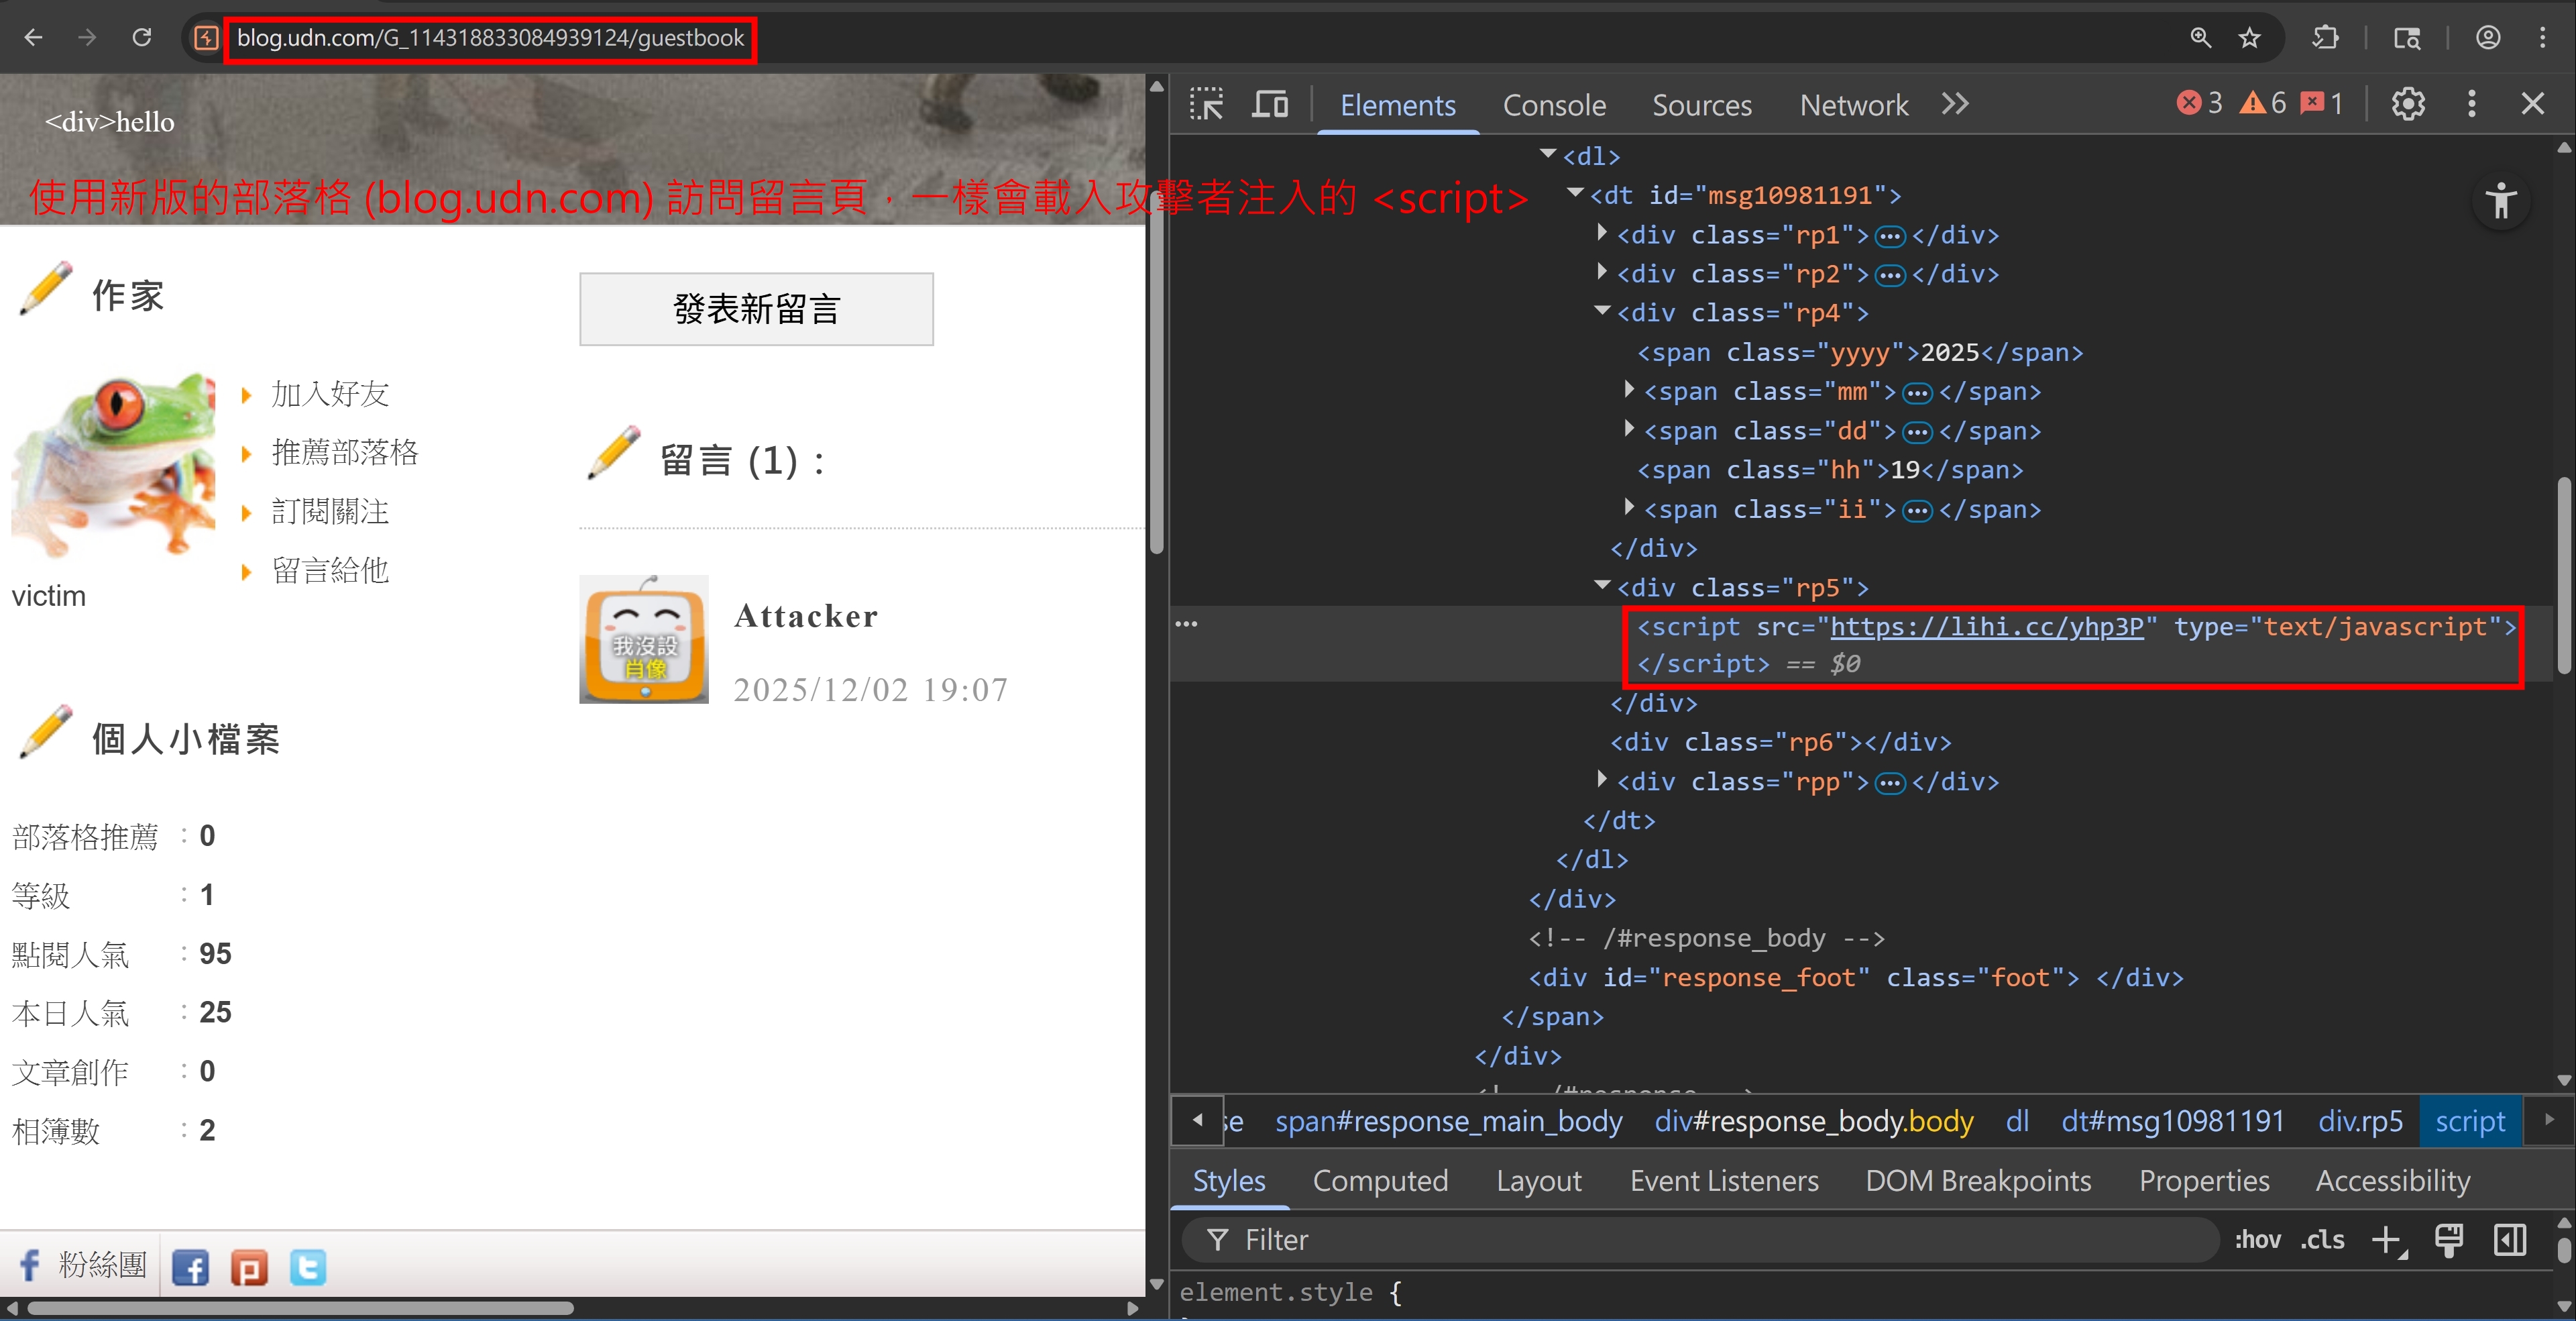This screenshot has height=1321, width=2576.
Task: Toggle the rendering emulation paintbrush icon
Action: (x=2449, y=1240)
